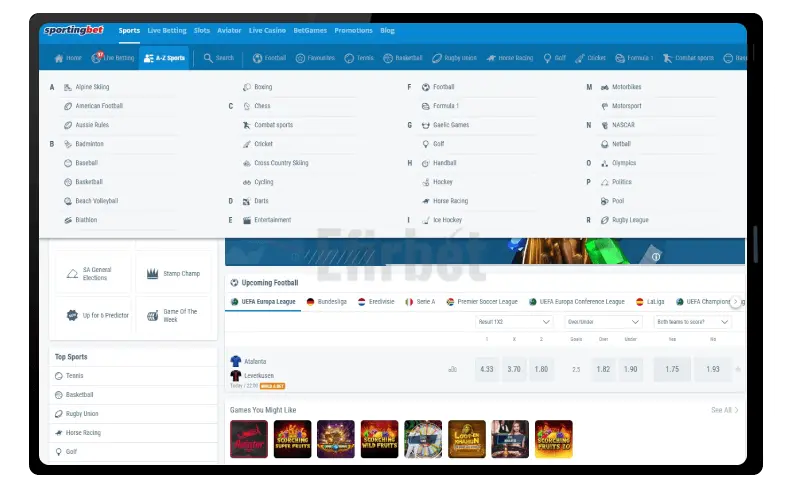Image resolution: width=796 pixels, height=496 pixels.
Task: Select the Bundesliga tab
Action: pyautogui.click(x=326, y=302)
